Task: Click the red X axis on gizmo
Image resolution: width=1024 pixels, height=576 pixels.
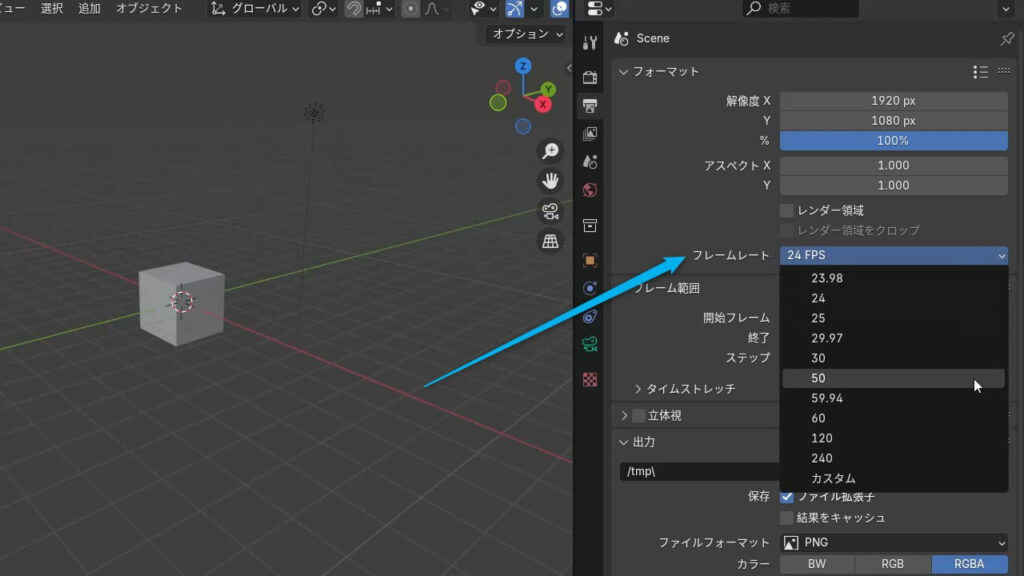Action: coord(543,104)
